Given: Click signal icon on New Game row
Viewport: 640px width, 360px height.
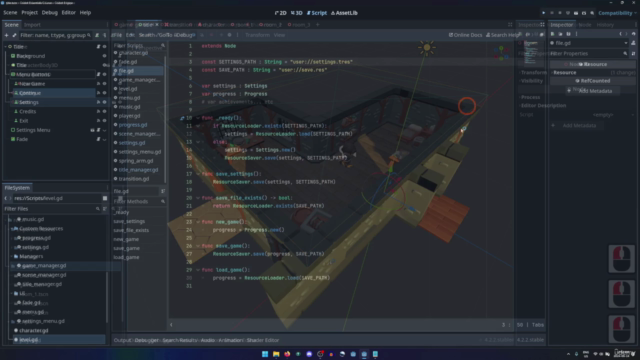Looking at the screenshot, I should pyautogui.click(x=98, y=84).
